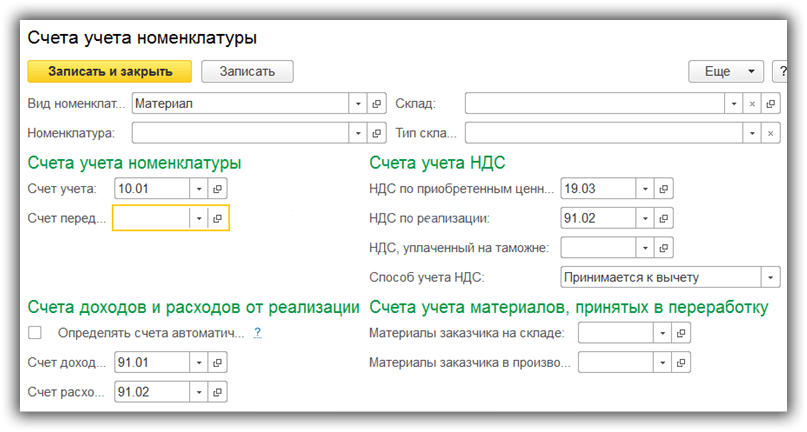Expand the Номенклатура dropdown arrow

click(x=358, y=133)
